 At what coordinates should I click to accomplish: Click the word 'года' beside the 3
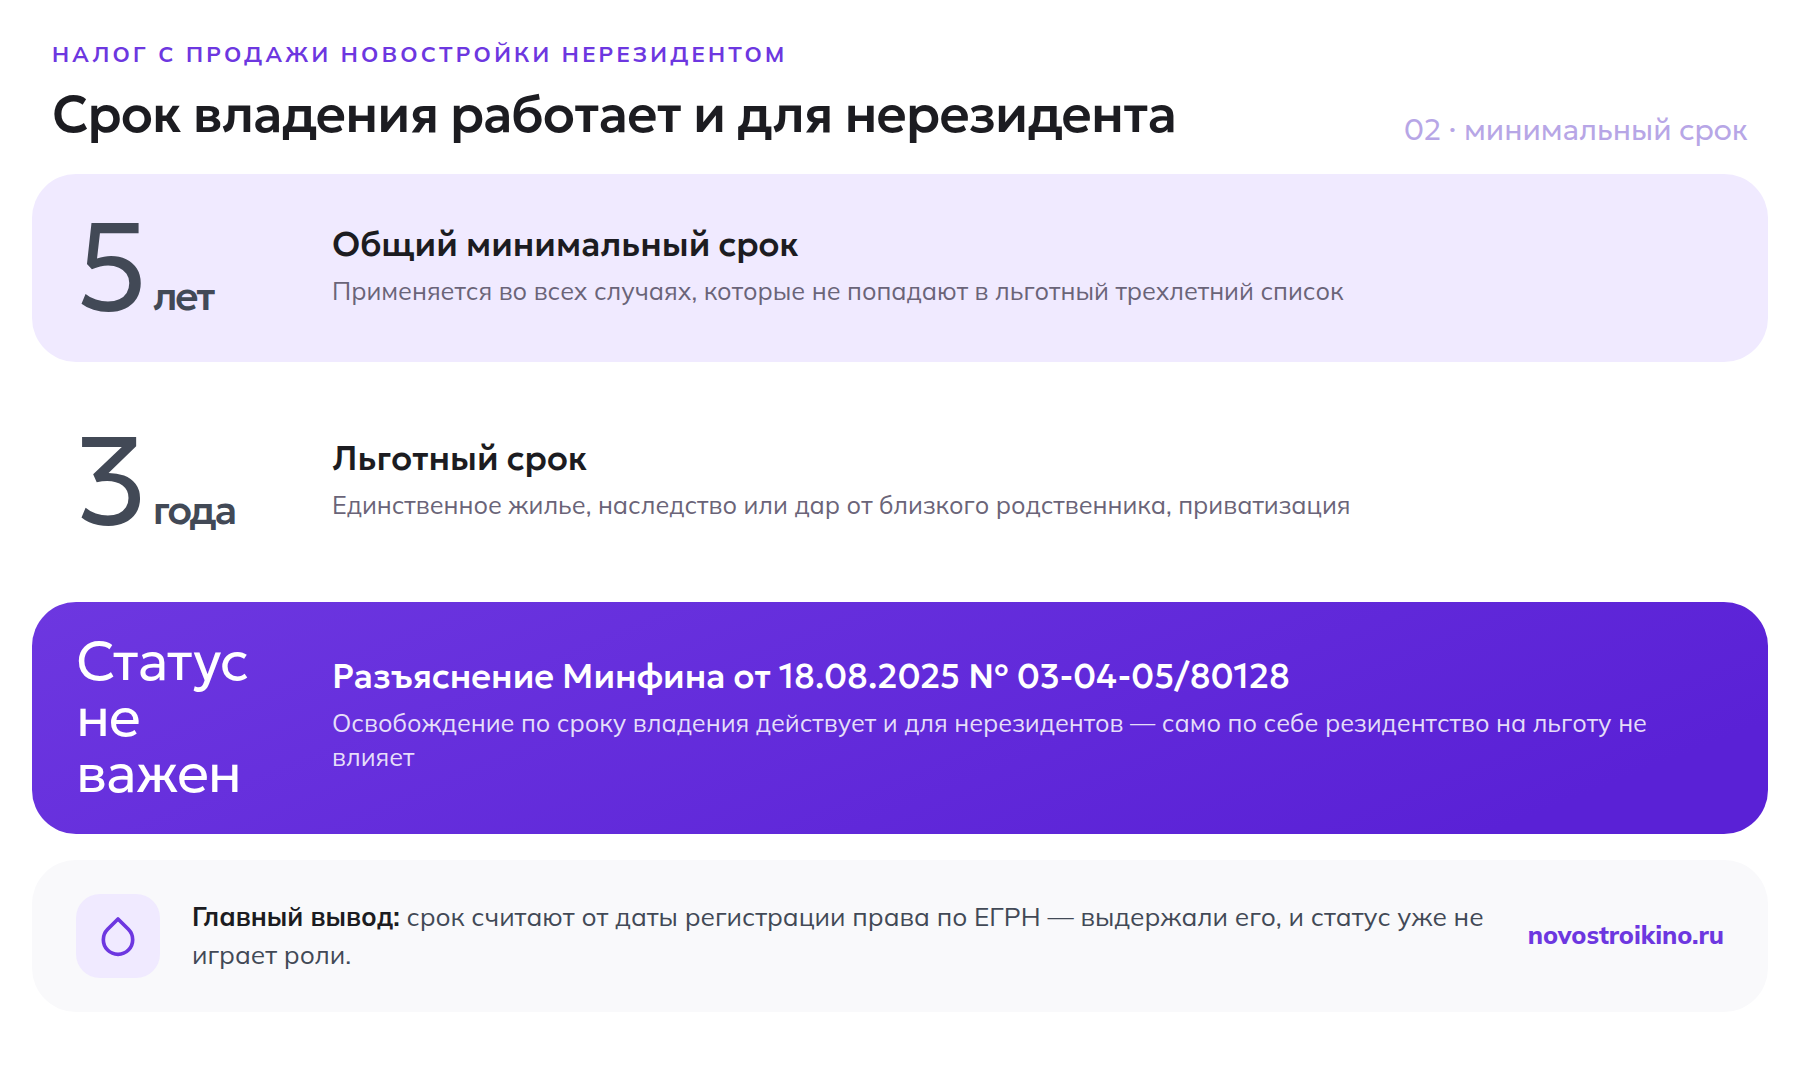pos(194,512)
